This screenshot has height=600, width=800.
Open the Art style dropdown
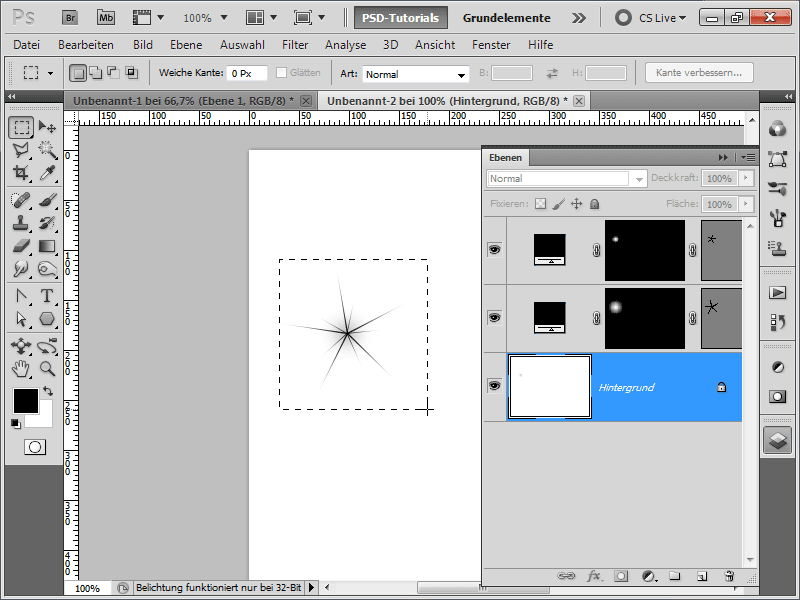415,74
